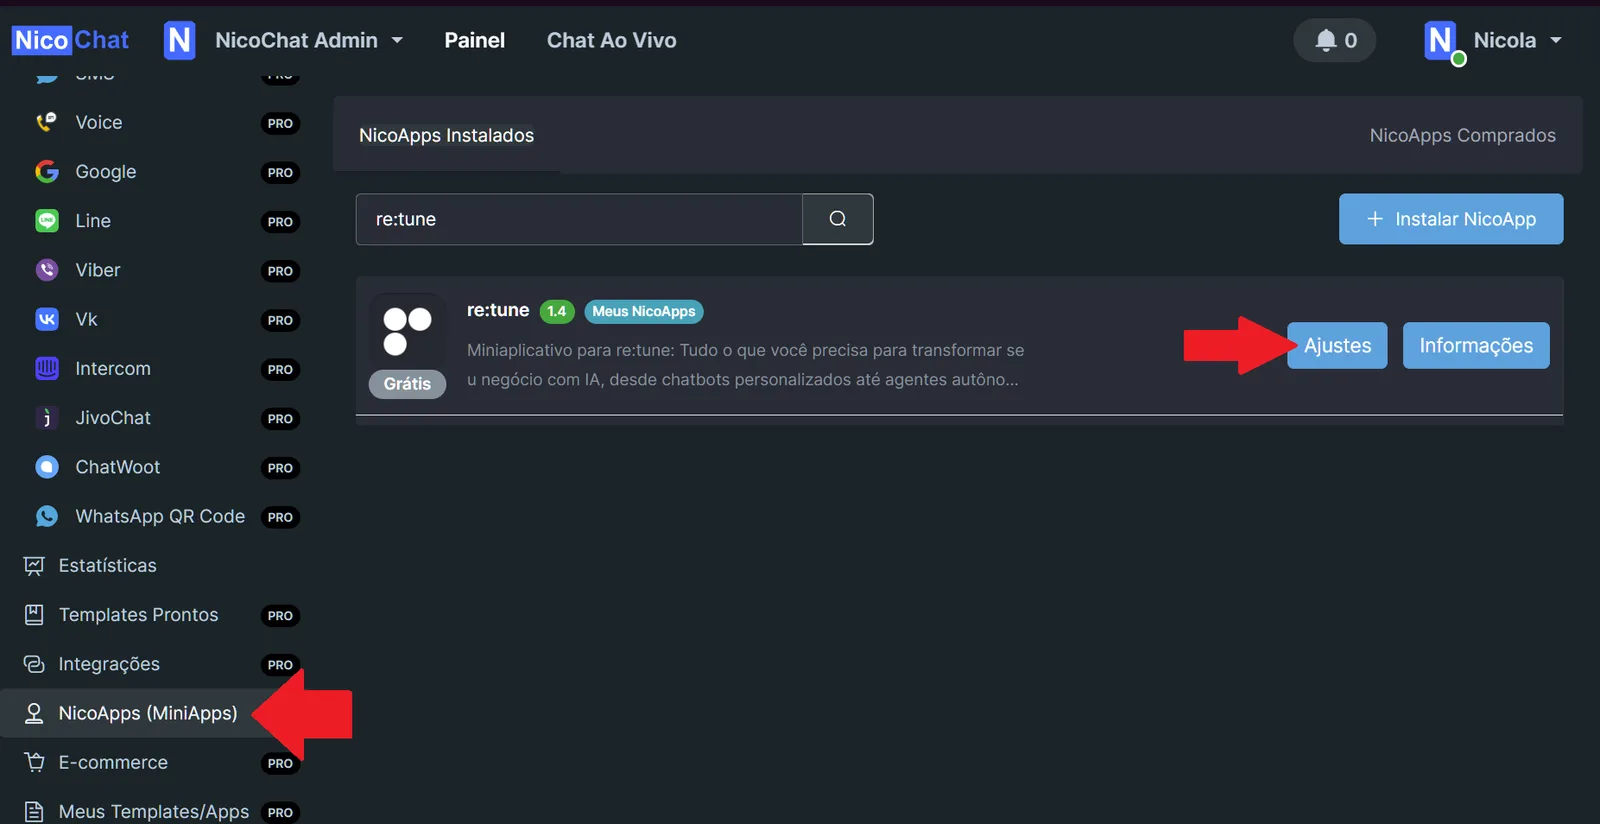
Task: Open Meus Templates/Apps
Action: click(154, 811)
